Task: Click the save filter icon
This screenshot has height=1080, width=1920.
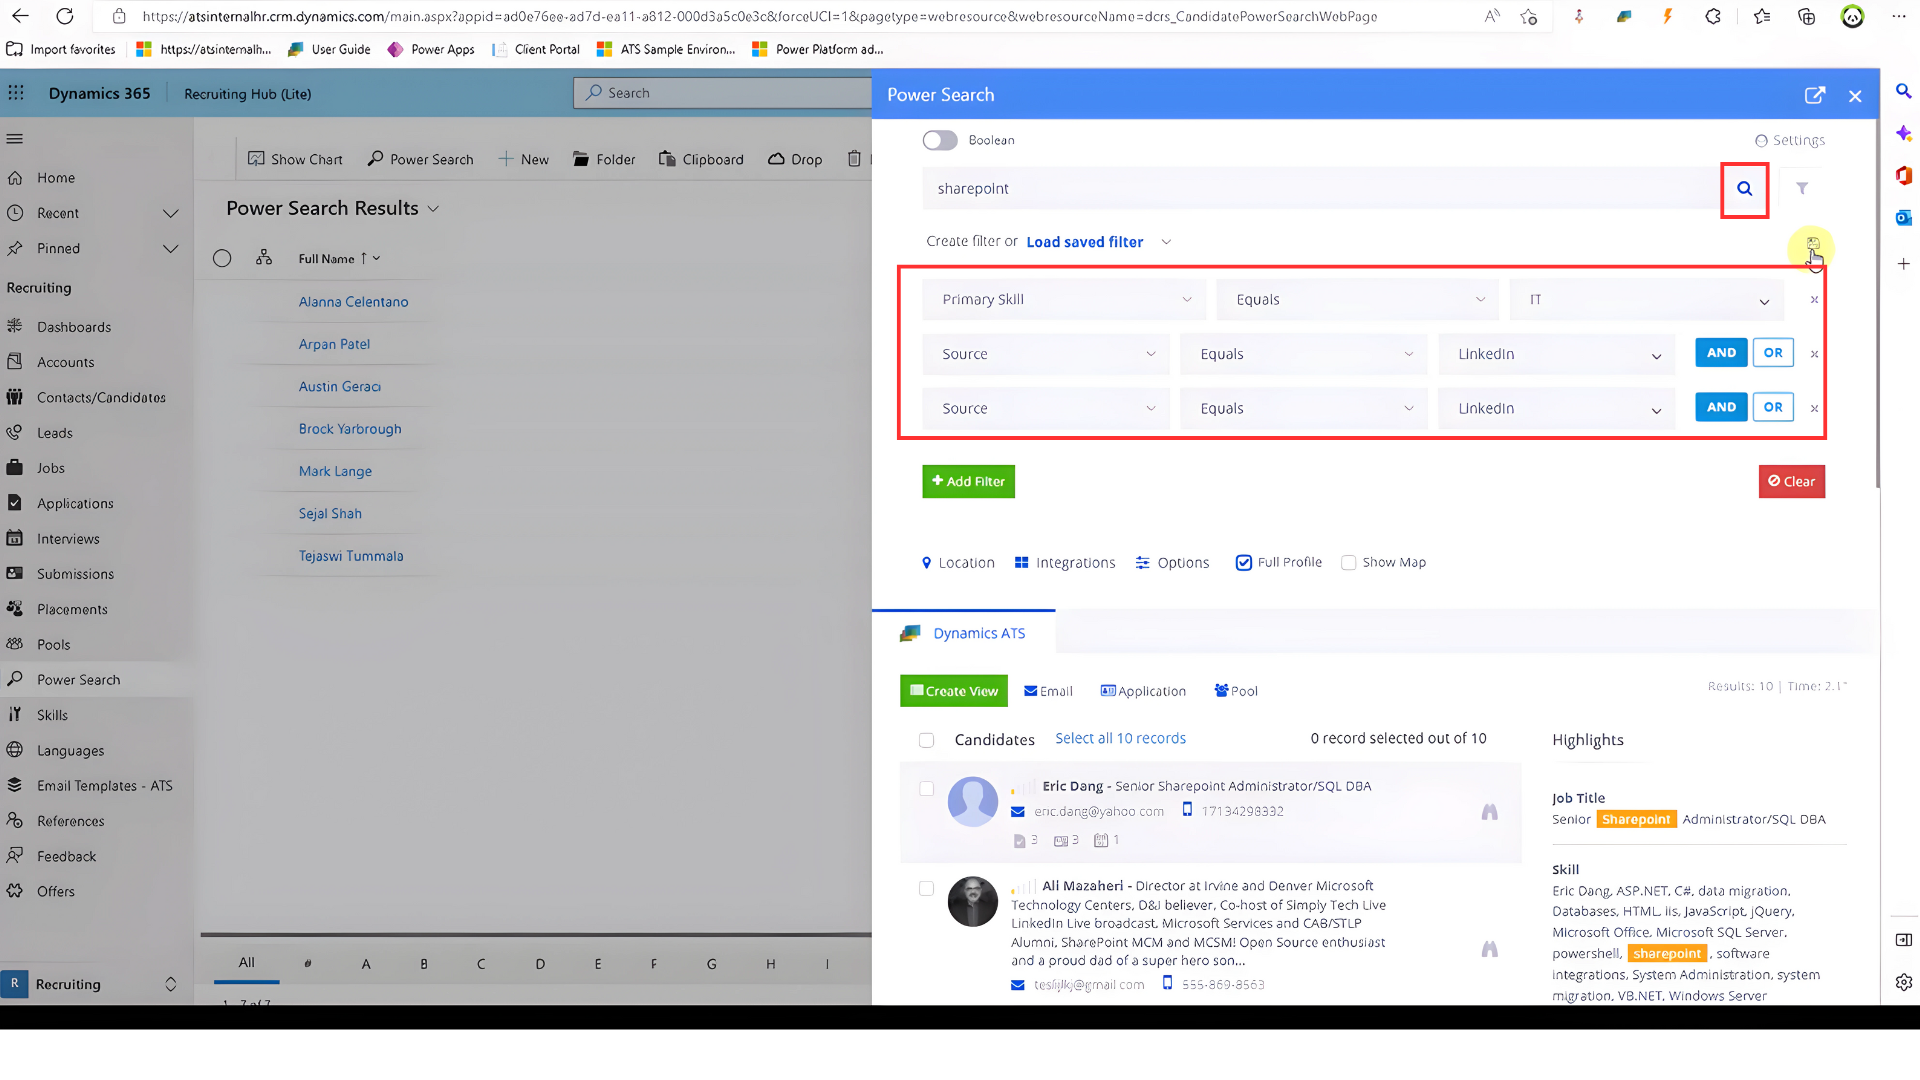Action: (1812, 244)
